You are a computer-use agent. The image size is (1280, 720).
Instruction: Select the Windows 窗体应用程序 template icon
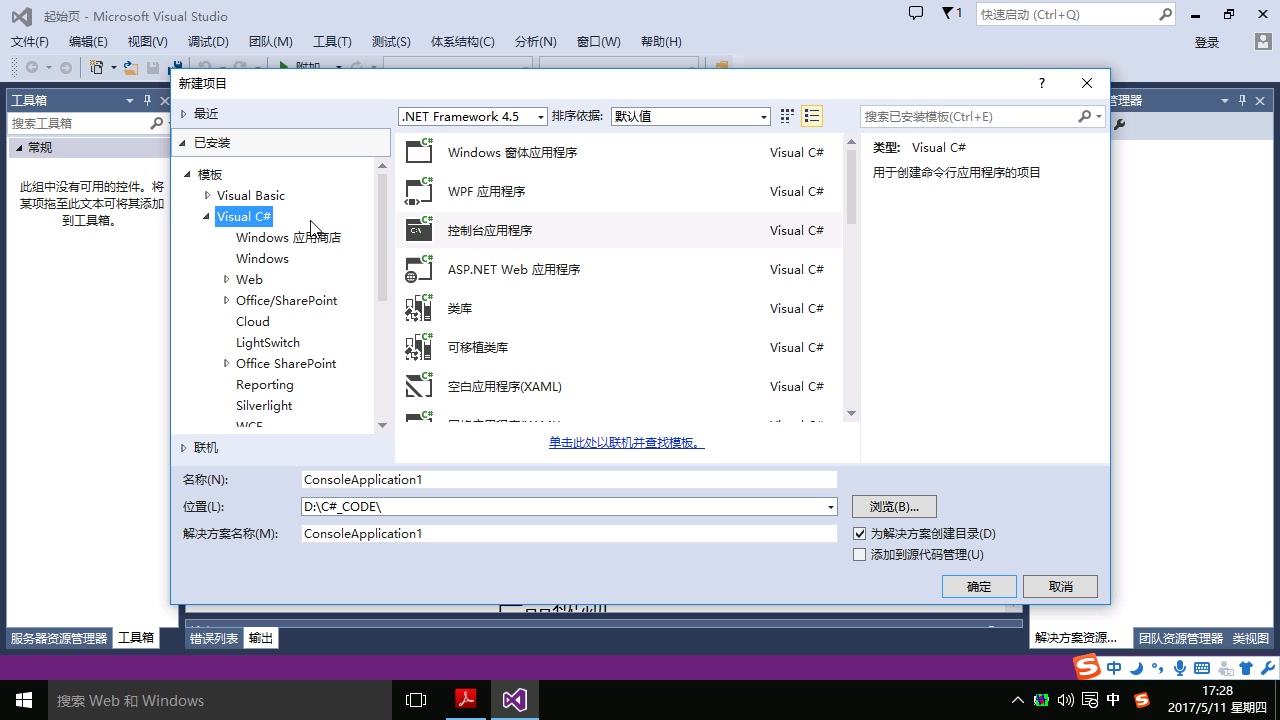(419, 152)
